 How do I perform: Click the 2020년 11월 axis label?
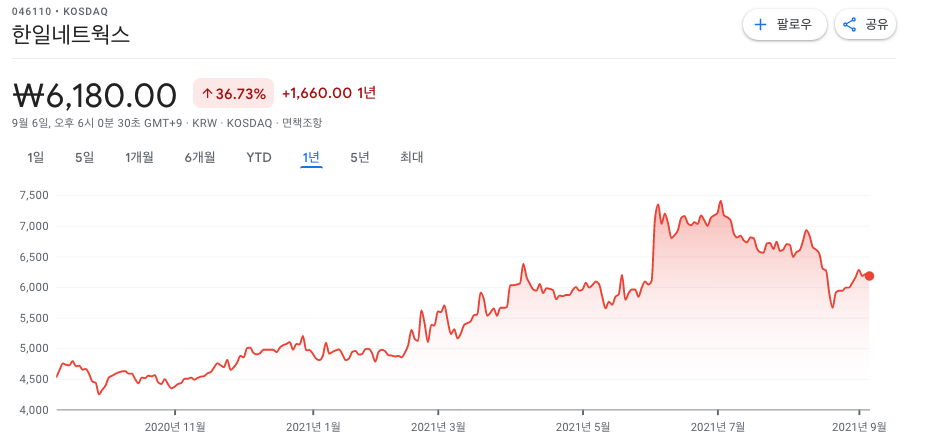coord(175,426)
